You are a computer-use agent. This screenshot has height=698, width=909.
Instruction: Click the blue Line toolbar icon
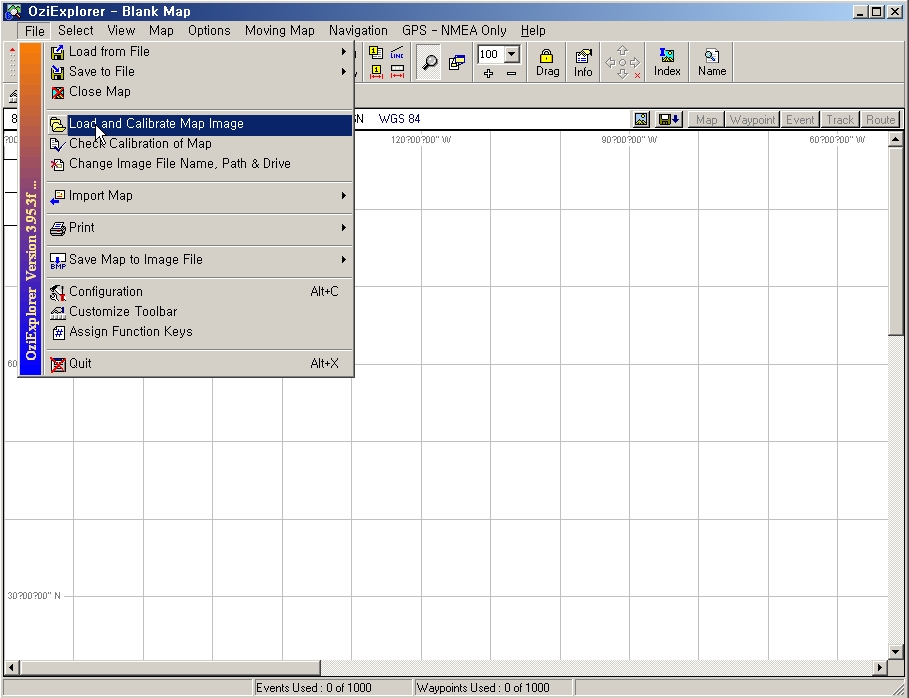[x=397, y=53]
